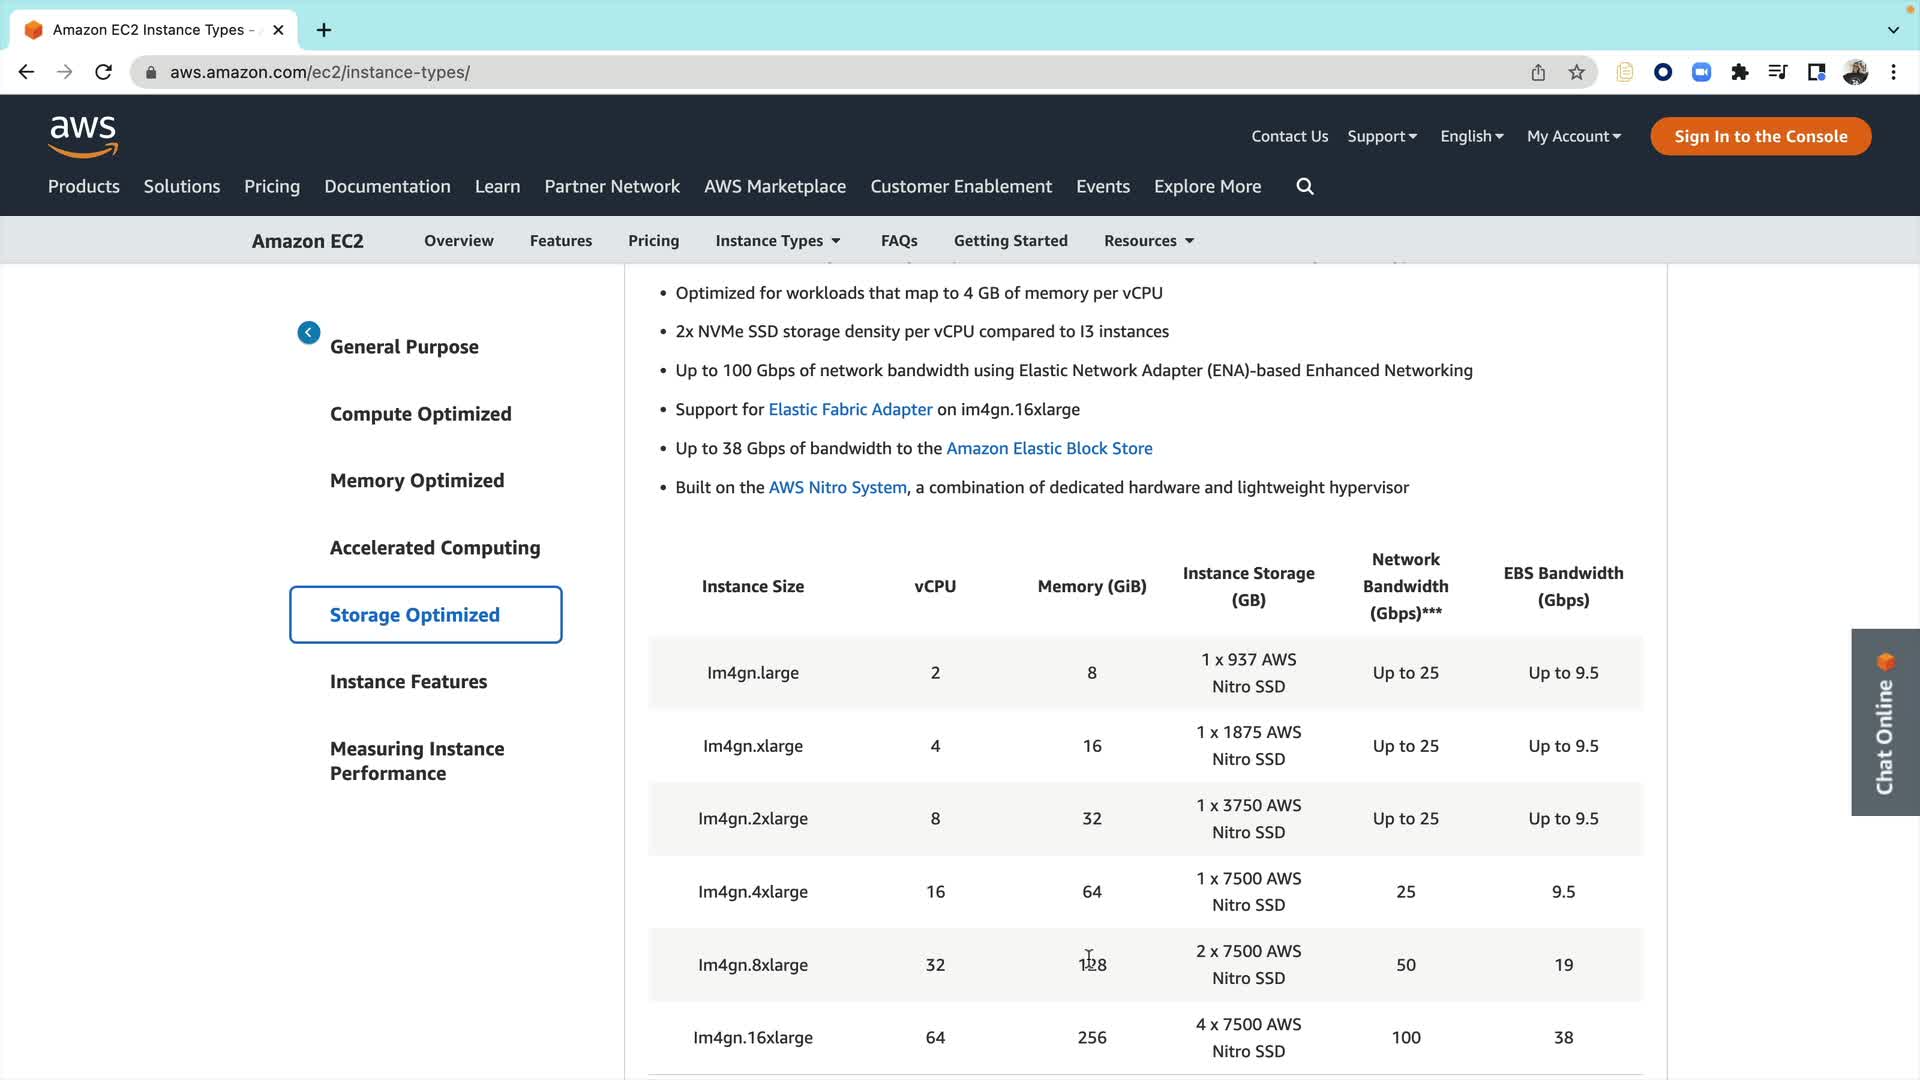1920x1080 pixels.
Task: Click Sign In to the Console
Action: [1760, 137]
